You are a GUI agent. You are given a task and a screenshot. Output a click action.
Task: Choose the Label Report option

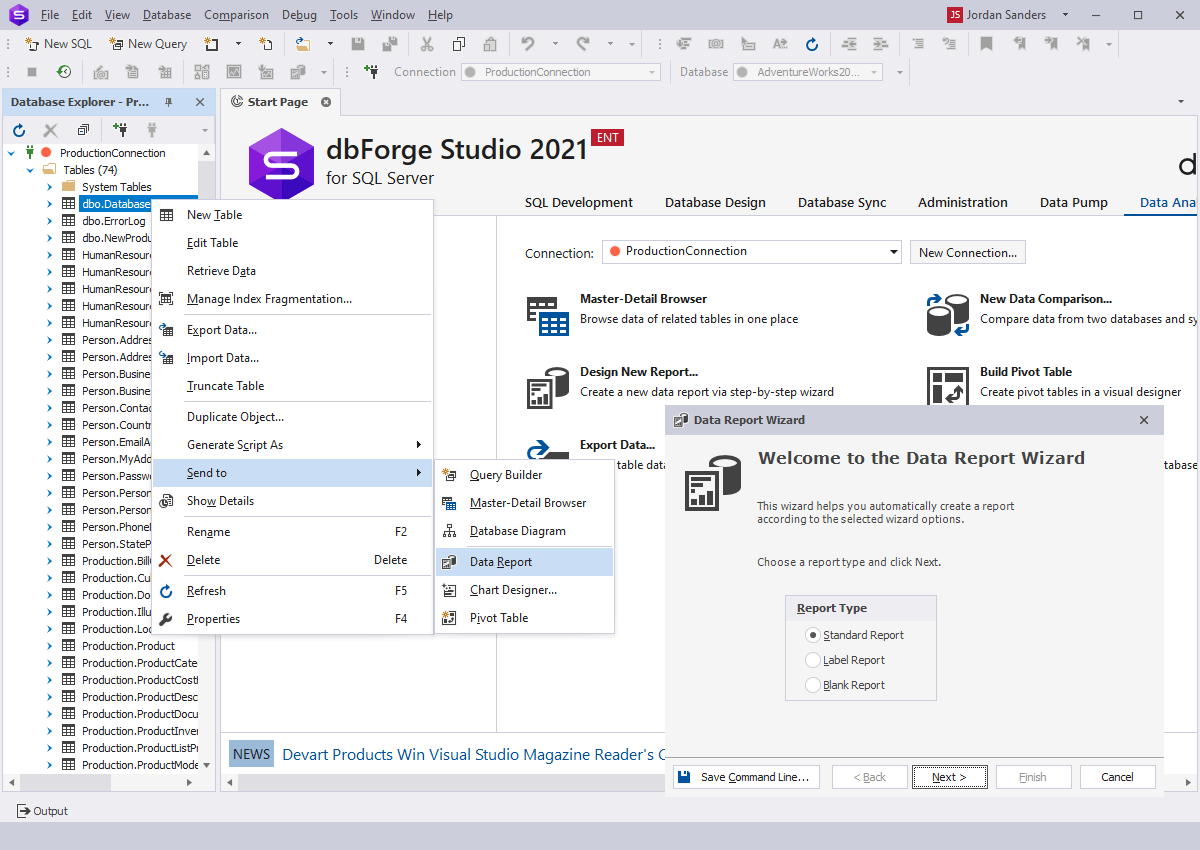pos(815,659)
